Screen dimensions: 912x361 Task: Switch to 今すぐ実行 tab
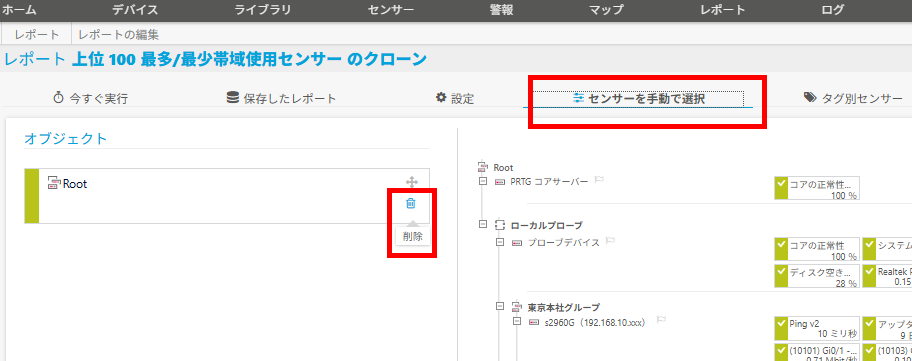point(90,98)
